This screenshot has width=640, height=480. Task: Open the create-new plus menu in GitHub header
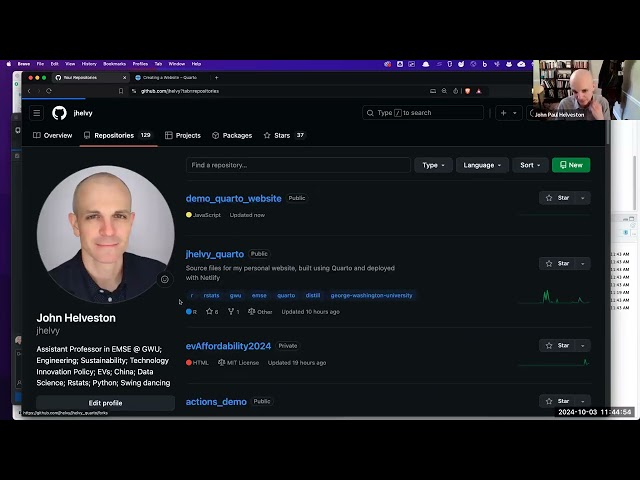[508, 113]
